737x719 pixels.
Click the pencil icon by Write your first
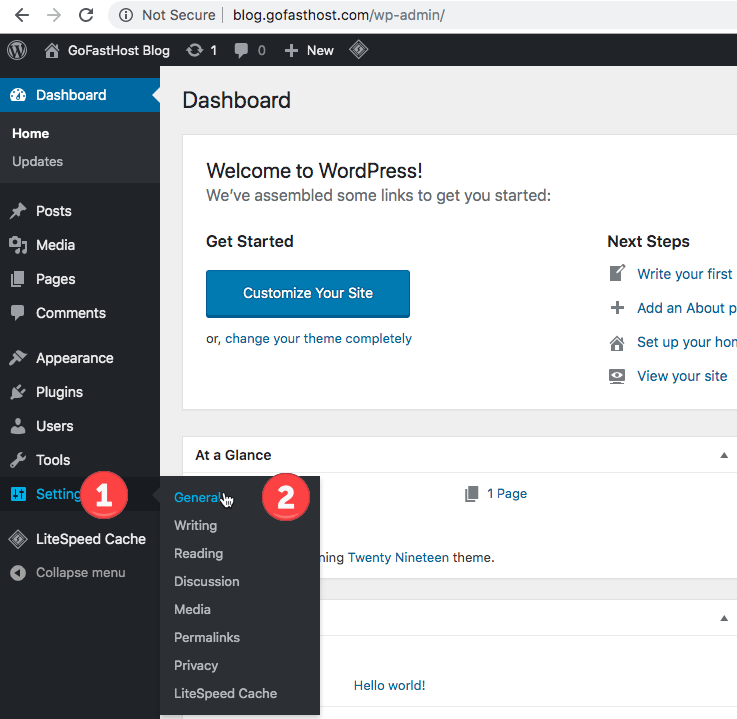click(x=617, y=273)
